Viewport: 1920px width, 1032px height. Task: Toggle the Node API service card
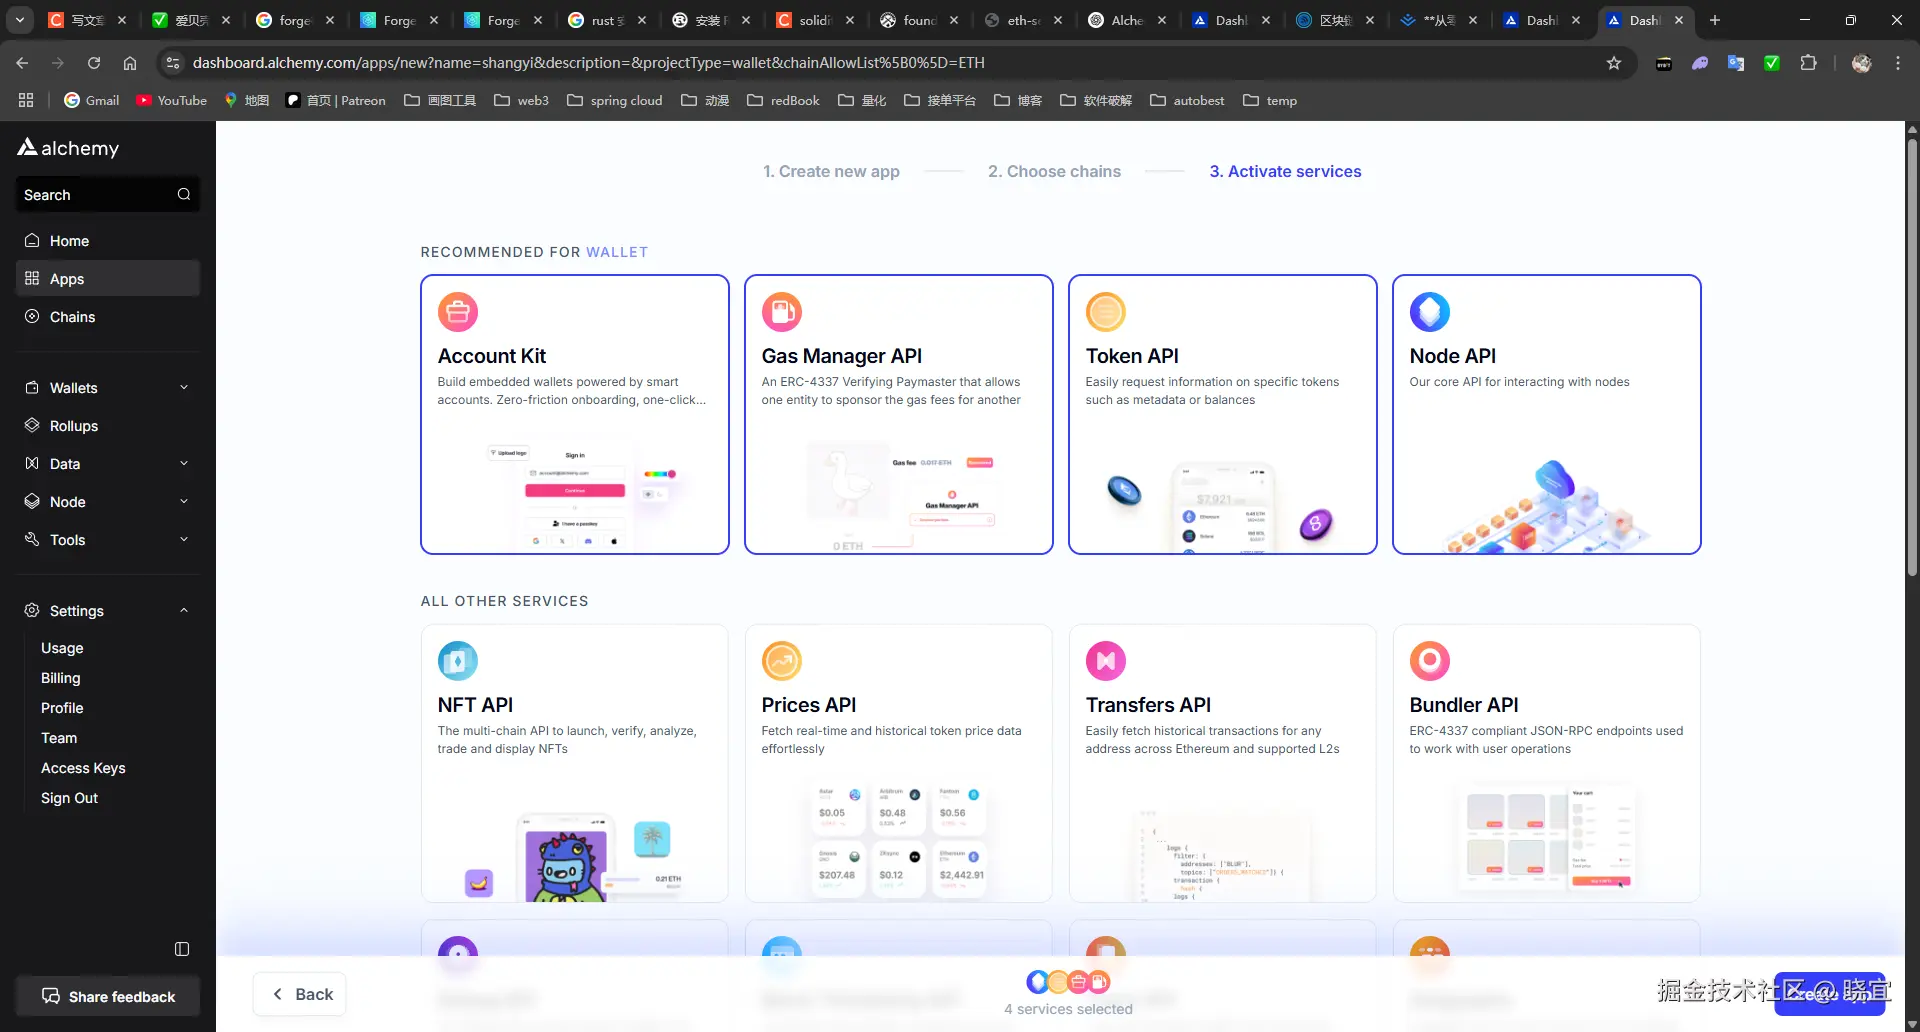(1547, 414)
